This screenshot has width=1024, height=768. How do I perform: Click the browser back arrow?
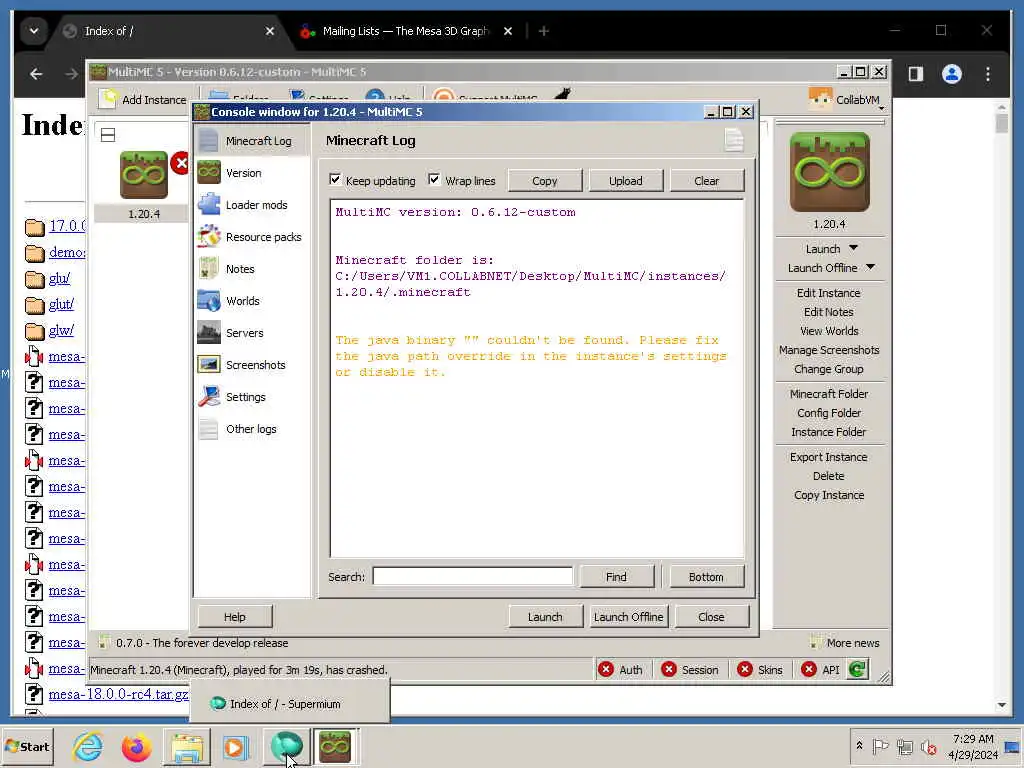click(x=37, y=74)
